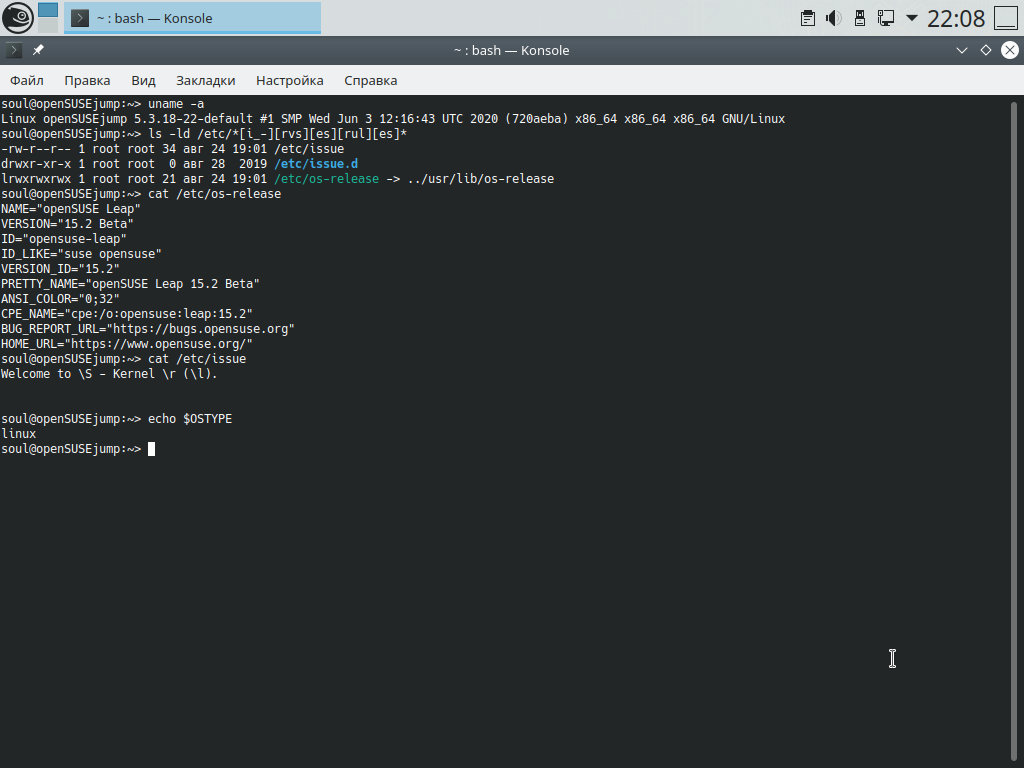Open the Настройка menu
1024x768 pixels.
(289, 80)
